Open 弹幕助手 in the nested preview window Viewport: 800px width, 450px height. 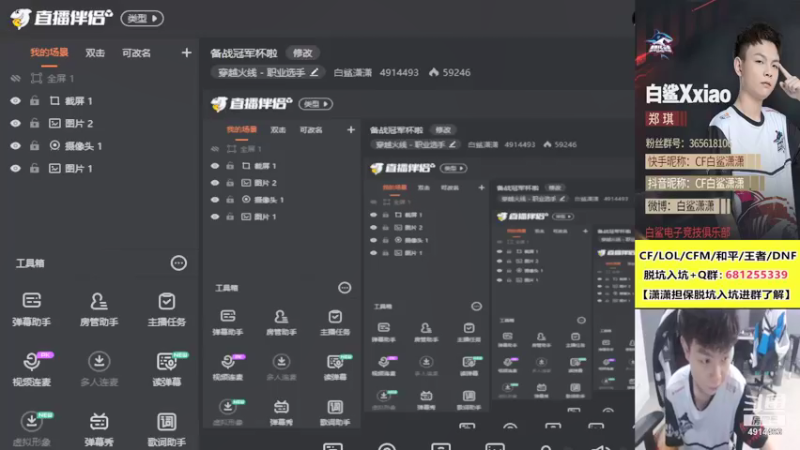point(228,322)
